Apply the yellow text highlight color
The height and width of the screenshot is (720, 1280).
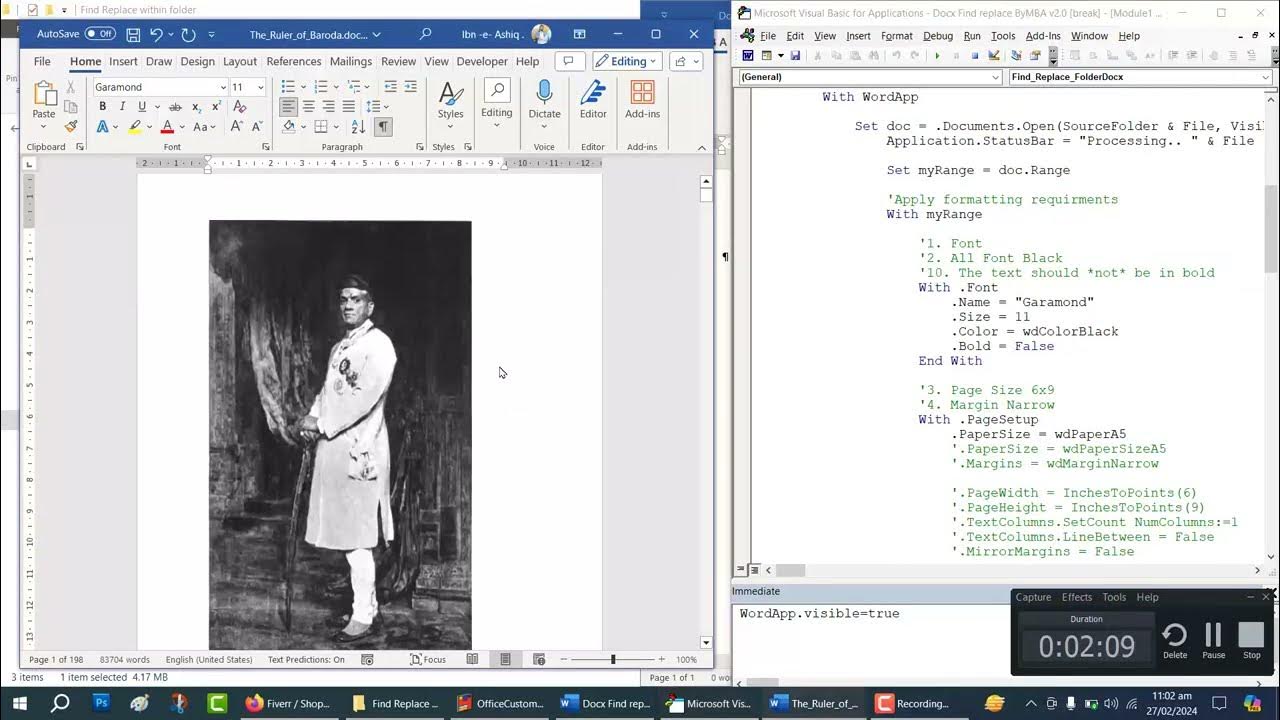134,127
